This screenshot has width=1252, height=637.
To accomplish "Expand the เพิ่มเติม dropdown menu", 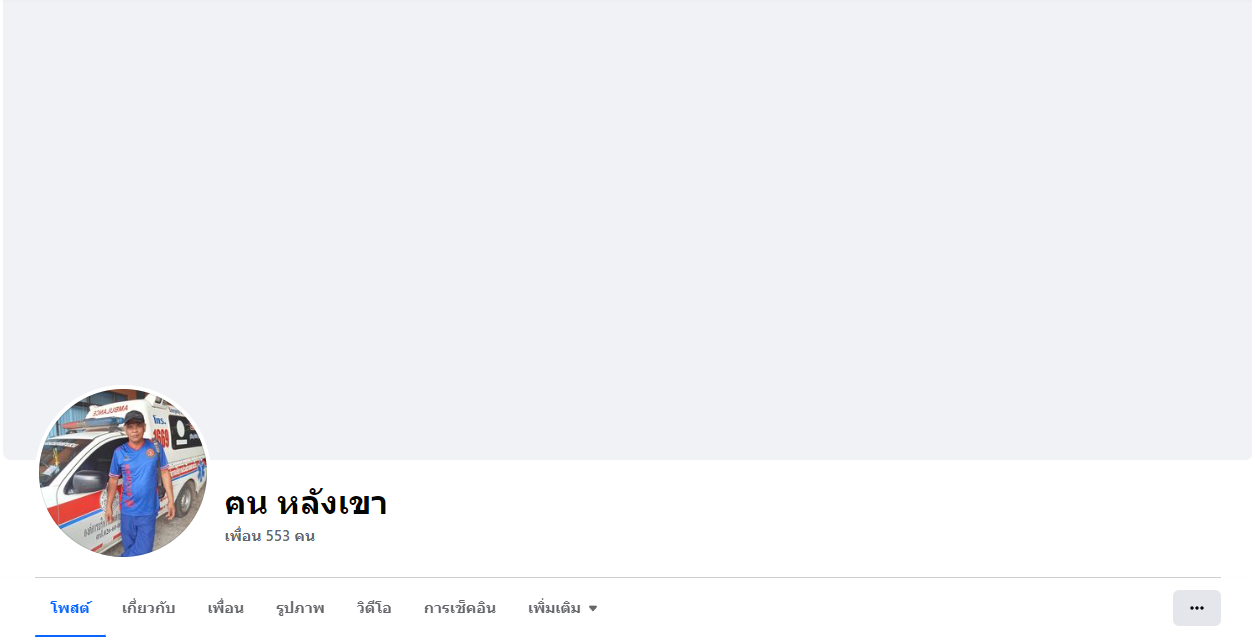I will click(x=563, y=608).
